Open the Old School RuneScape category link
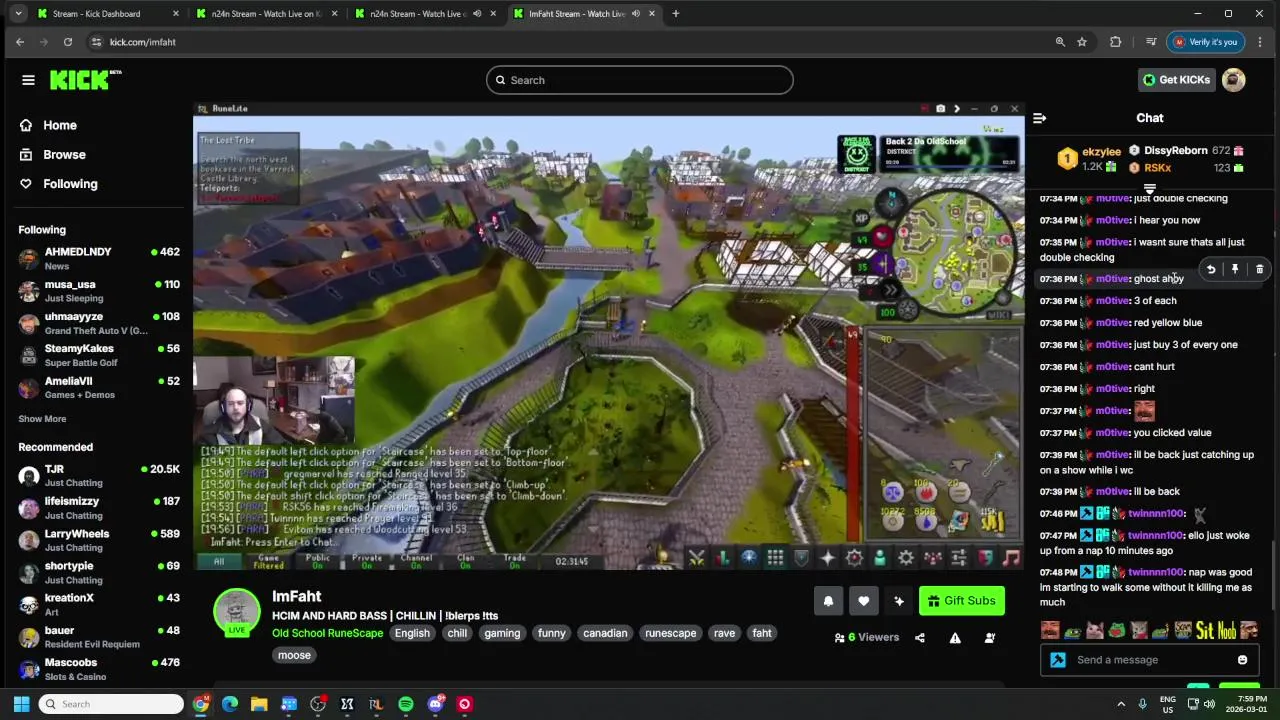The width and height of the screenshot is (1280, 720). tap(328, 633)
